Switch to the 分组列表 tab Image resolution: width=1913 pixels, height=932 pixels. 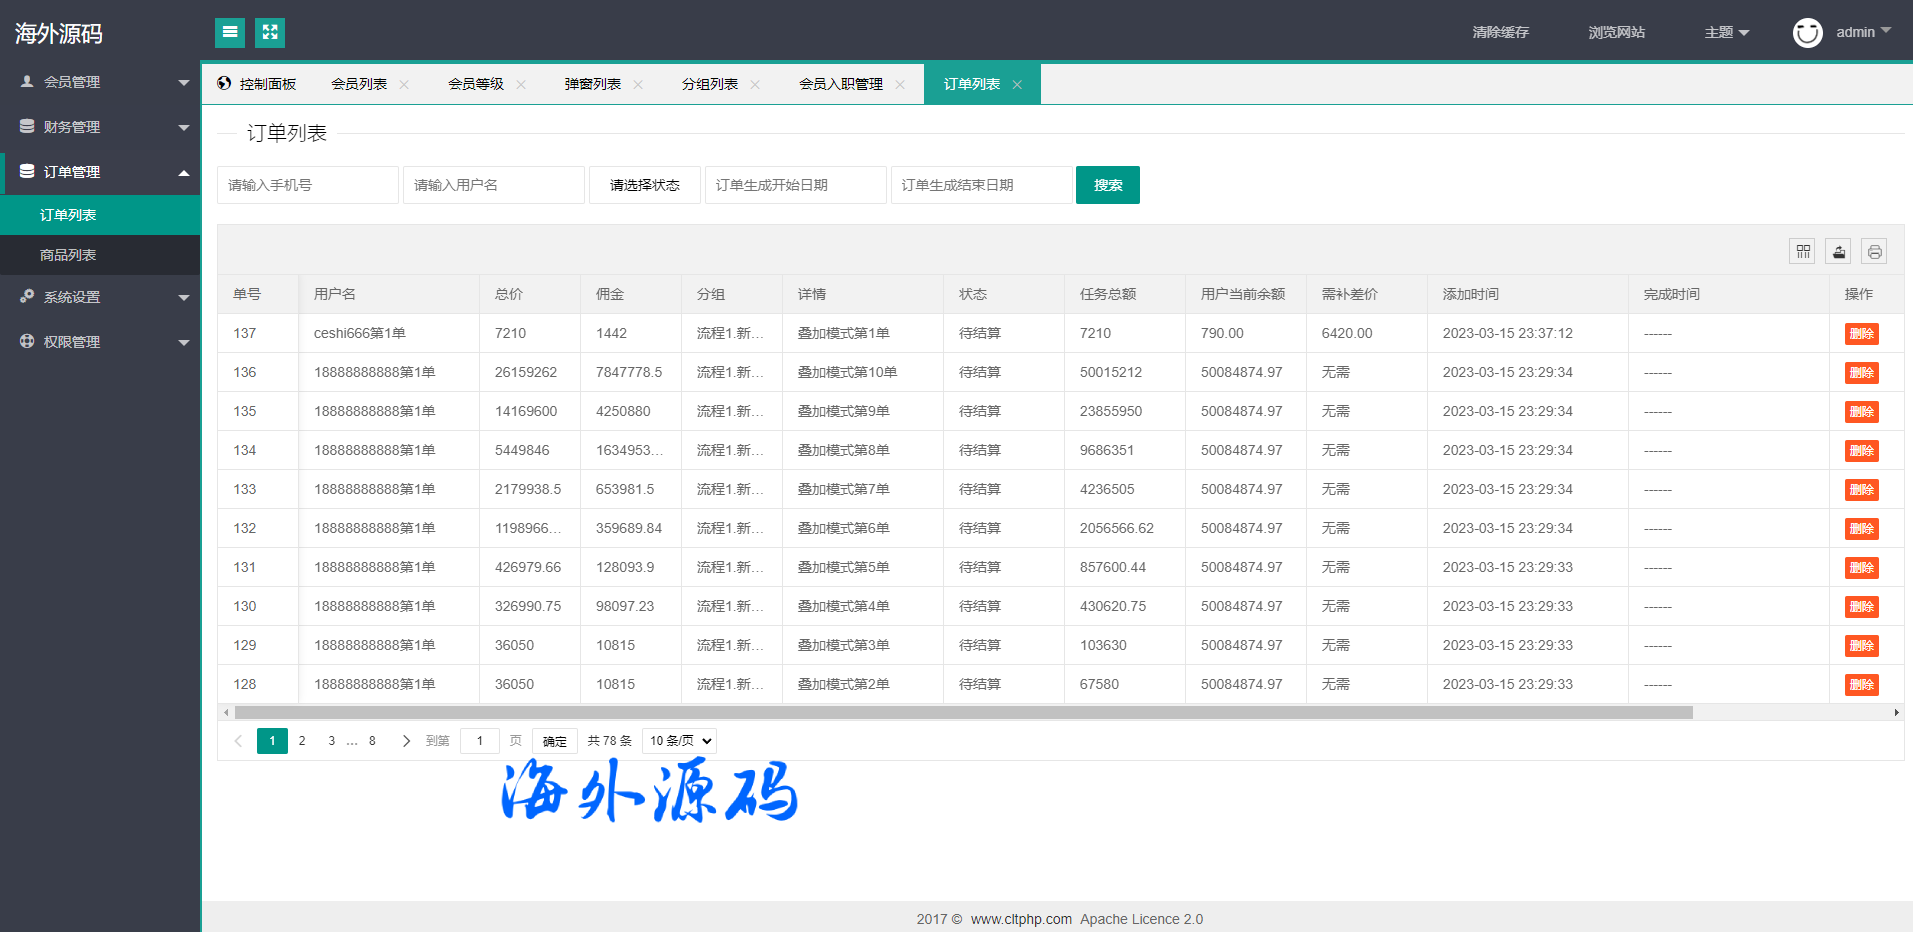click(x=709, y=85)
